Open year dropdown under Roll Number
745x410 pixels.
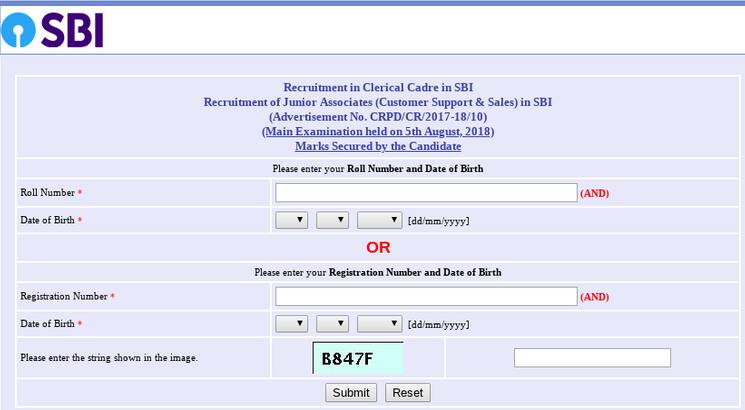click(x=379, y=220)
